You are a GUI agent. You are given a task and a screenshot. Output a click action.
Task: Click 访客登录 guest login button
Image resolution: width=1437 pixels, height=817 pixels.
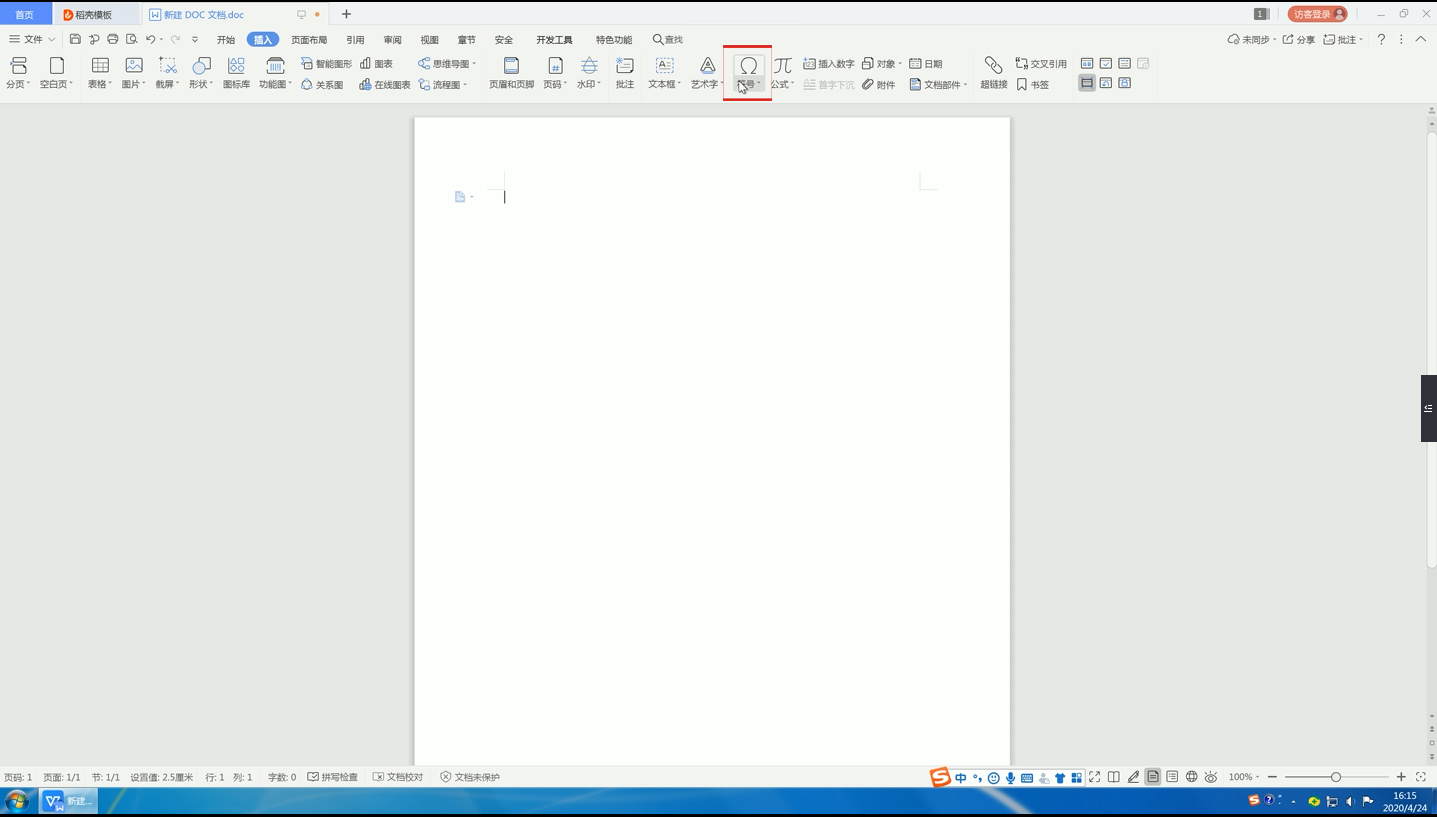1318,14
